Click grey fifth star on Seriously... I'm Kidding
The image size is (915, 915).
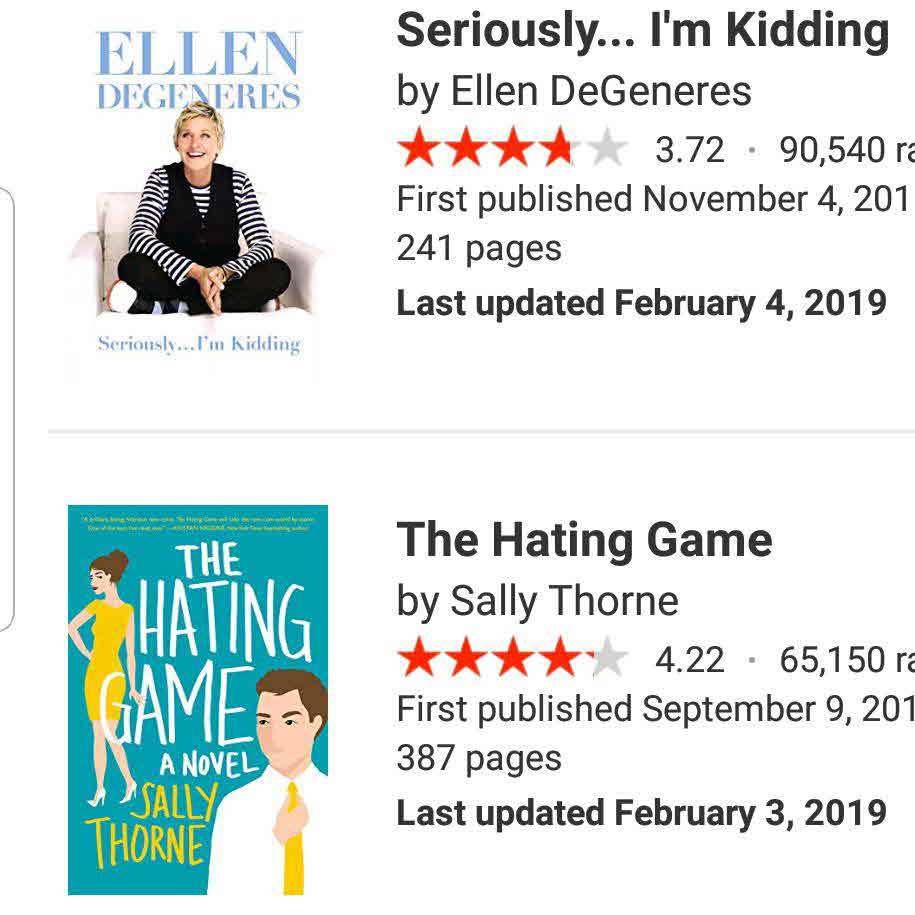[606, 150]
